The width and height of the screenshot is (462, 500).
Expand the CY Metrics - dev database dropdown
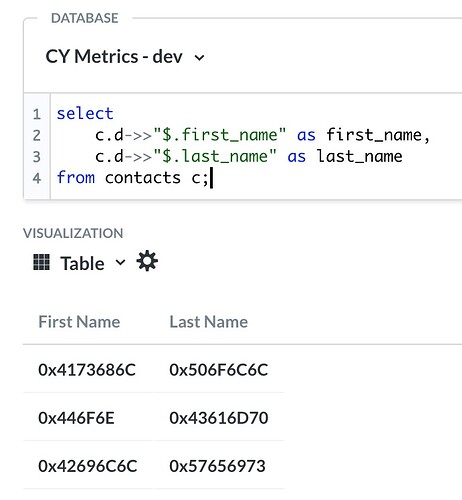(x=199, y=58)
